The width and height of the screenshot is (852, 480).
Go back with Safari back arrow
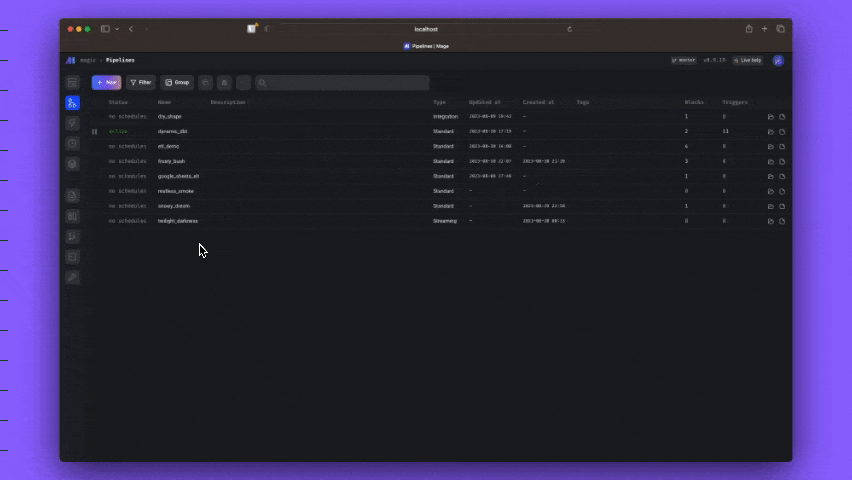[x=131, y=29]
